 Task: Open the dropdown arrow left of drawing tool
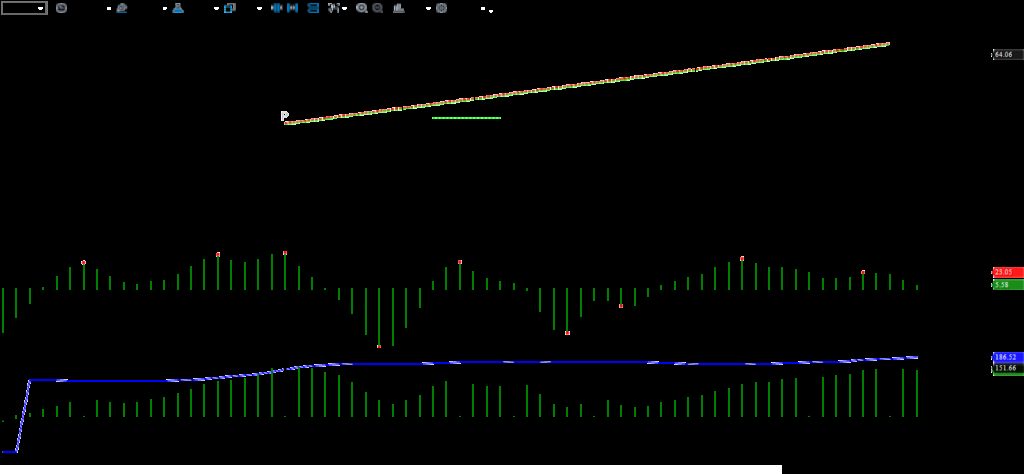(x=109, y=9)
